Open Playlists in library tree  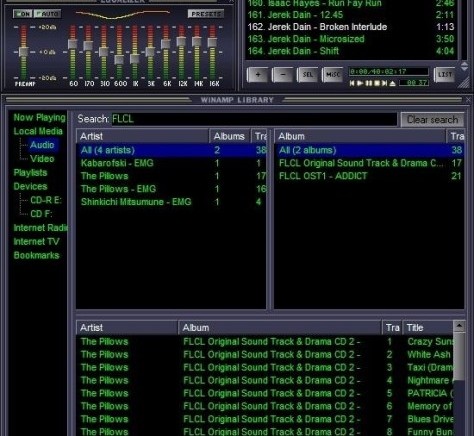[x=30, y=173]
